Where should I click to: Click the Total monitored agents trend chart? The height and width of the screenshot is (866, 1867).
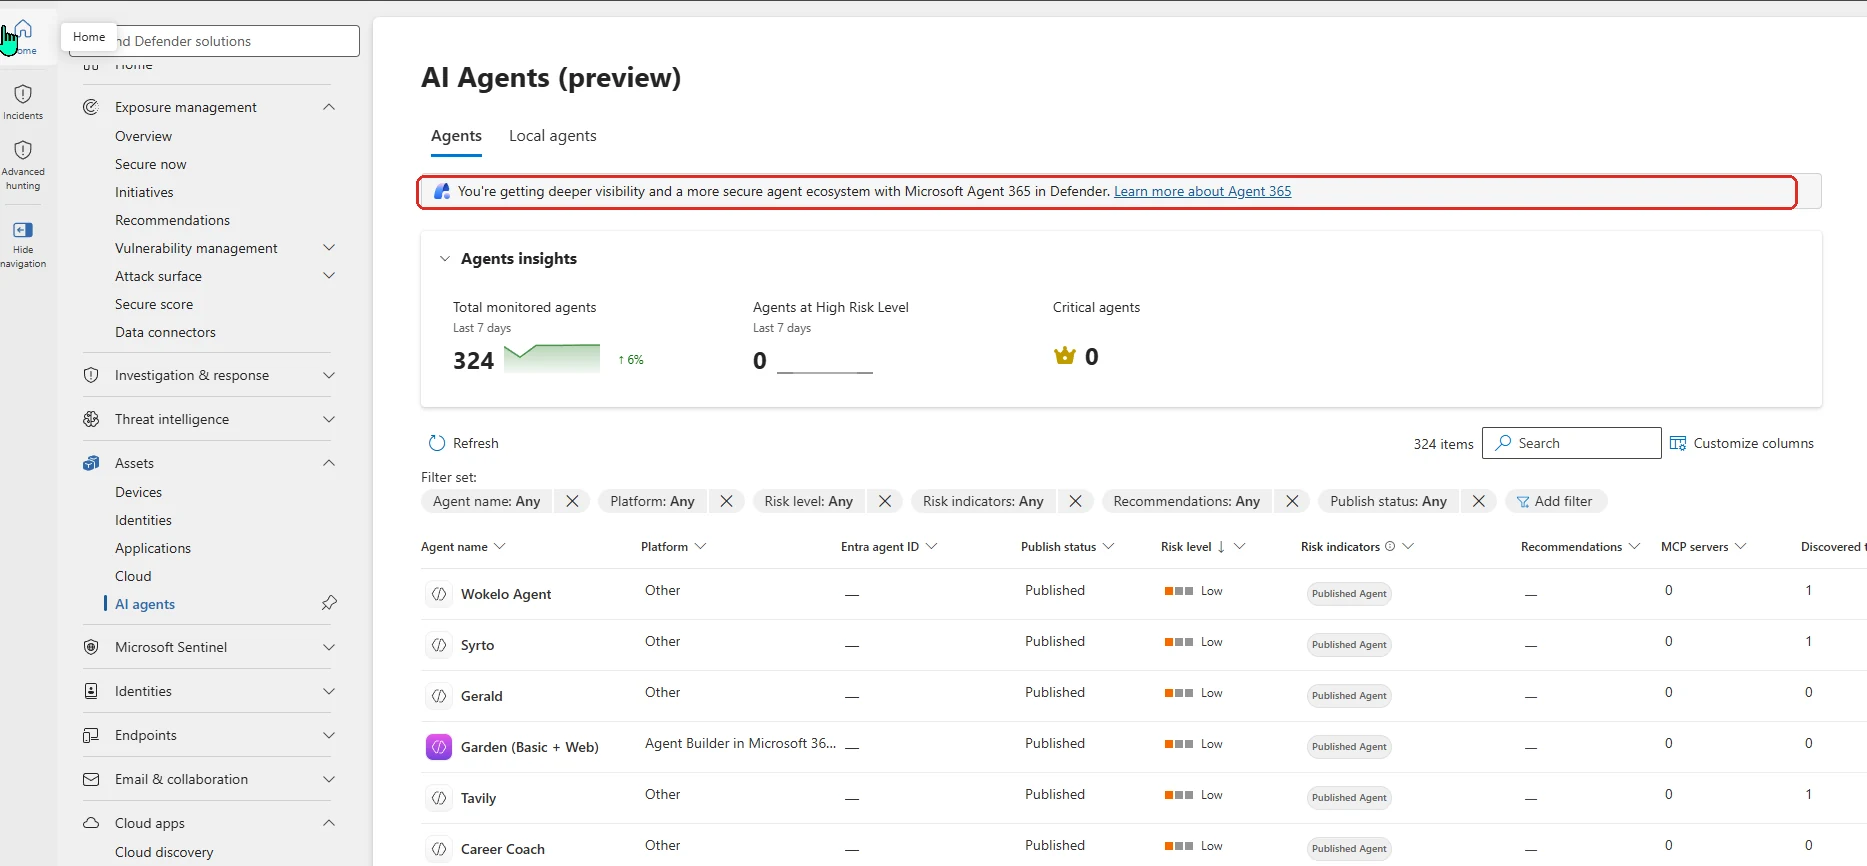pyautogui.click(x=552, y=358)
